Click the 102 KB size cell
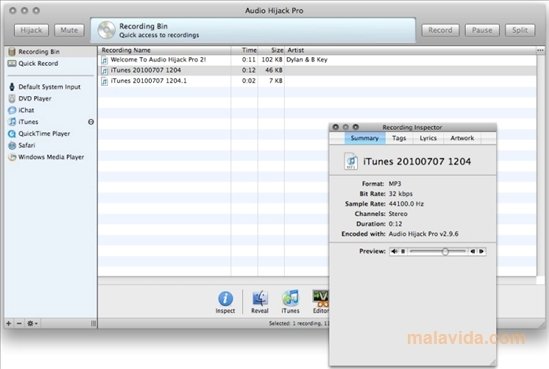 pos(272,60)
